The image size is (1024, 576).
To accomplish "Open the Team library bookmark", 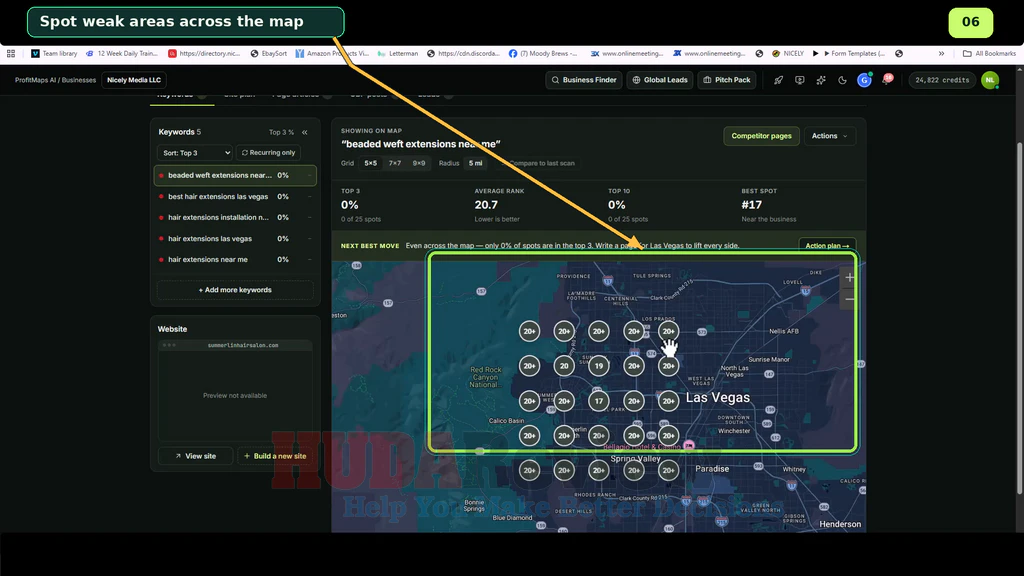I will pos(54,54).
